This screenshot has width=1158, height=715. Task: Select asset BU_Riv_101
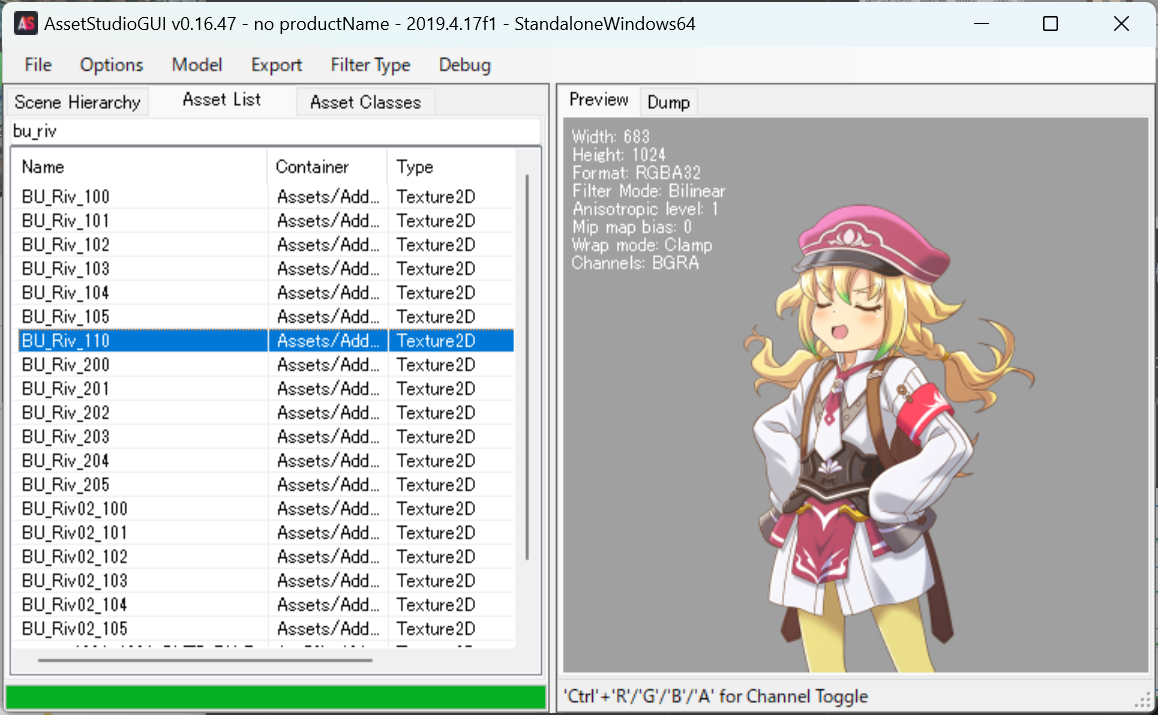(66, 221)
